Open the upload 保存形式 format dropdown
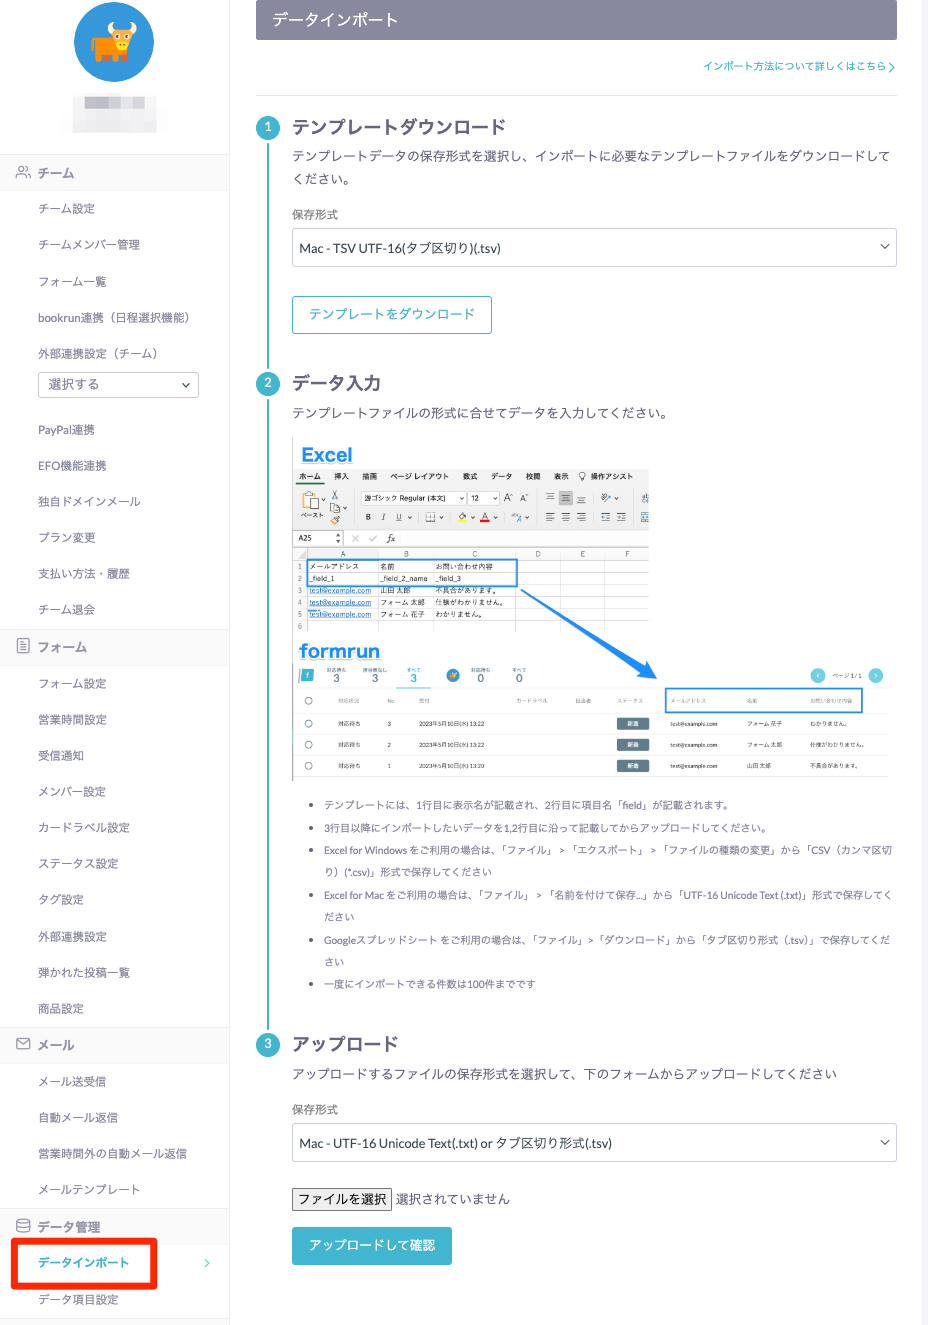 [594, 1143]
